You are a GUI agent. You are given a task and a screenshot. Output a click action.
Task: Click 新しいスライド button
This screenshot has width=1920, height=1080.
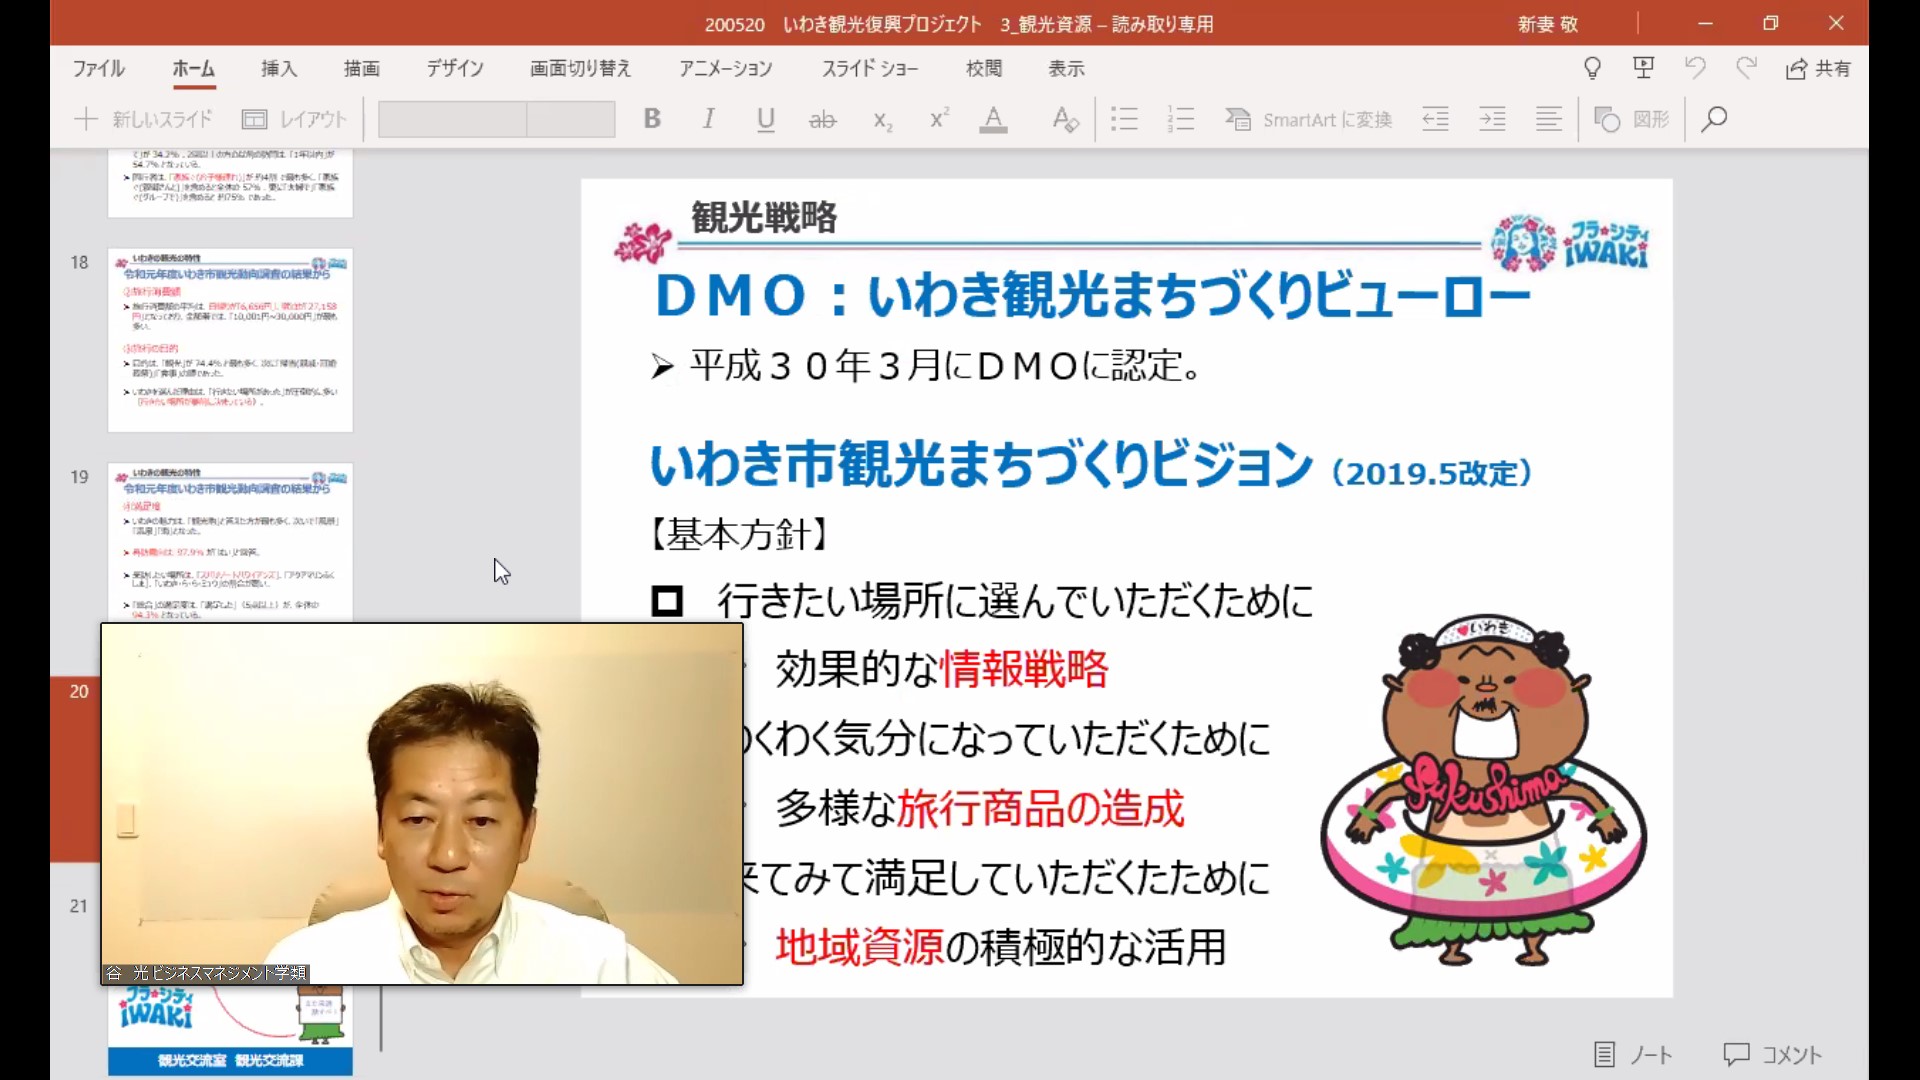pos(143,120)
